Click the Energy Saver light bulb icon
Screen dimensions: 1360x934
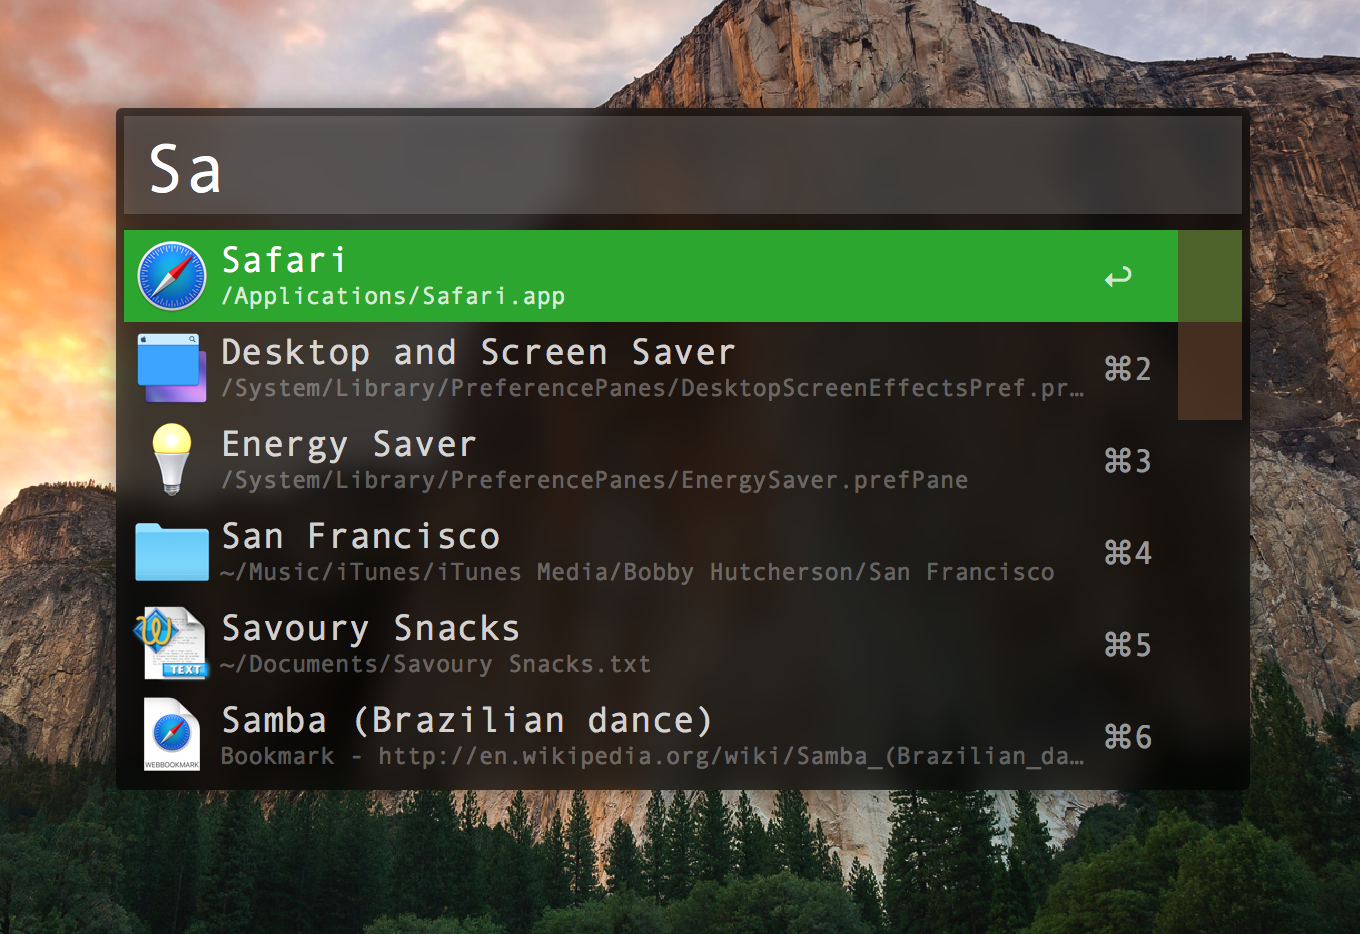point(171,460)
